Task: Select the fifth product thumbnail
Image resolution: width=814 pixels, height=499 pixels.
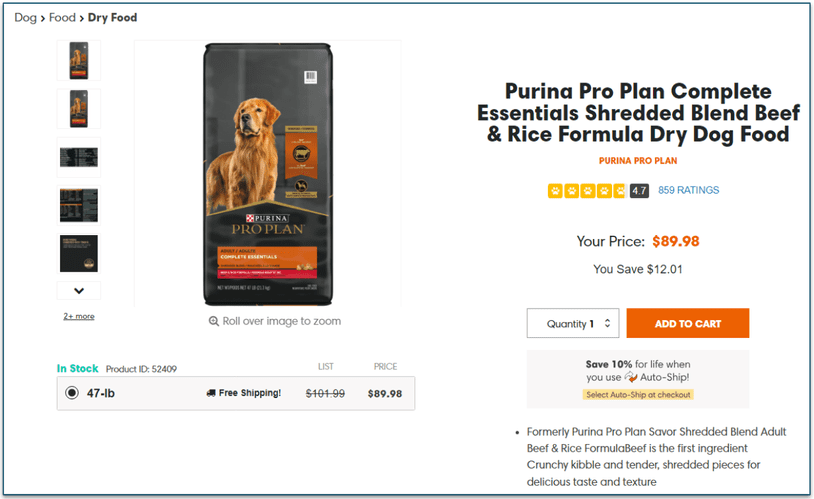Action: (79, 253)
